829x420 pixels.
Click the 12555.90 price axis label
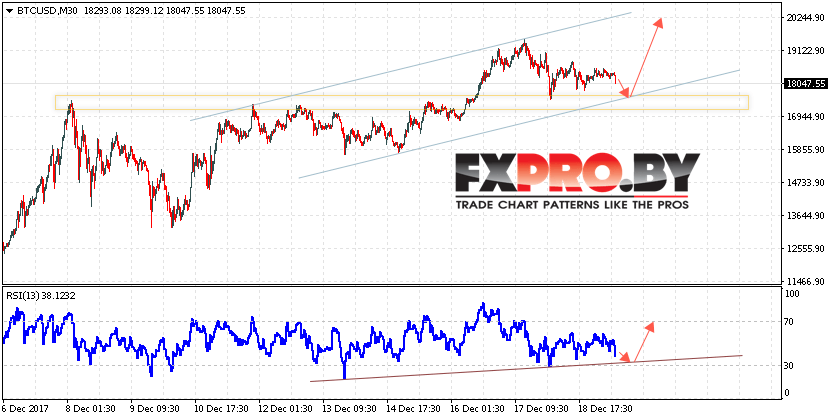806,249
